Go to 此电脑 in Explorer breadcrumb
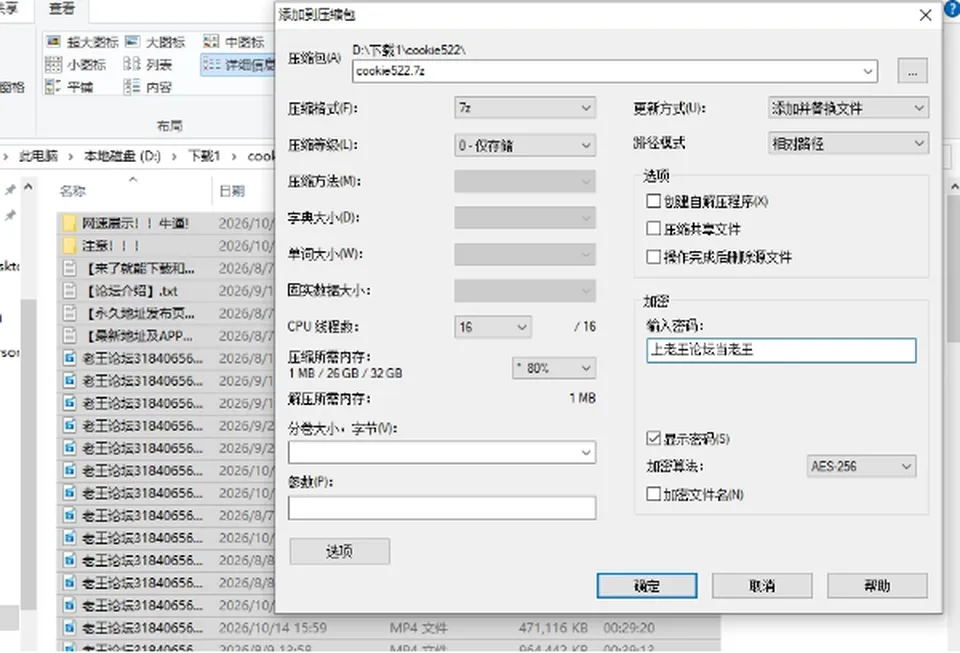The height and width of the screenshot is (653, 960). pyautogui.click(x=38, y=156)
